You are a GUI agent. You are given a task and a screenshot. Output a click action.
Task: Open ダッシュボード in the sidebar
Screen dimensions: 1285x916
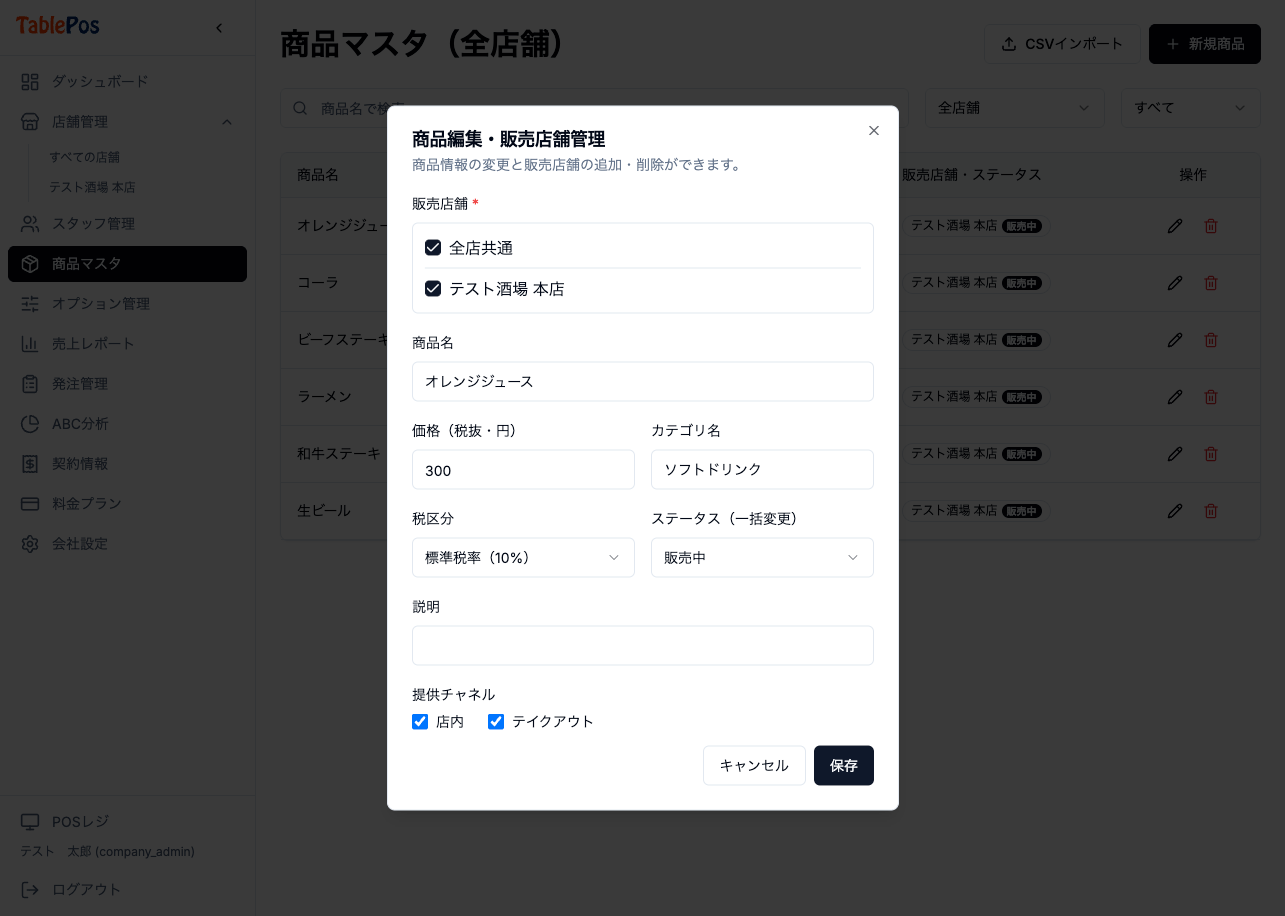pos(127,82)
